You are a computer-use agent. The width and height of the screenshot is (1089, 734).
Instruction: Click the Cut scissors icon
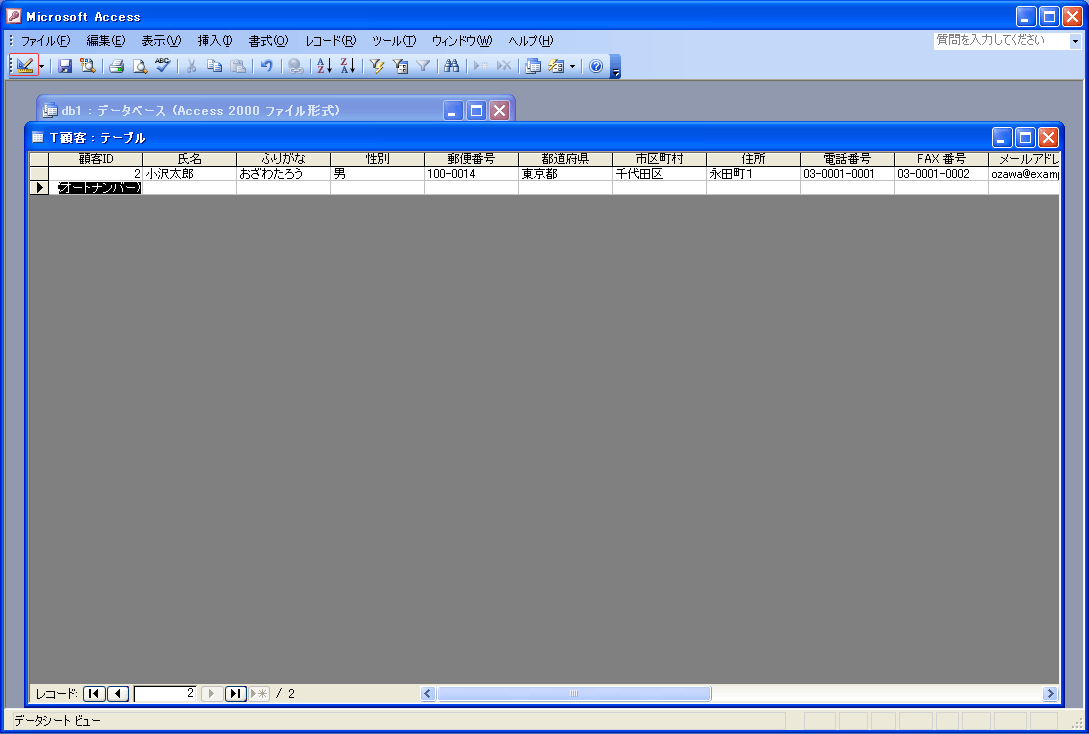pos(192,66)
